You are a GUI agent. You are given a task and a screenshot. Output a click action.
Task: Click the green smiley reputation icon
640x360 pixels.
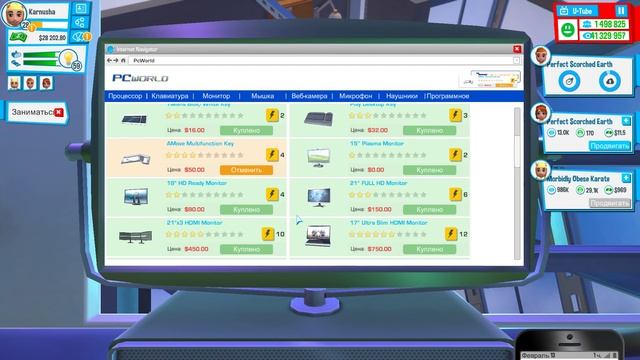pos(568,30)
